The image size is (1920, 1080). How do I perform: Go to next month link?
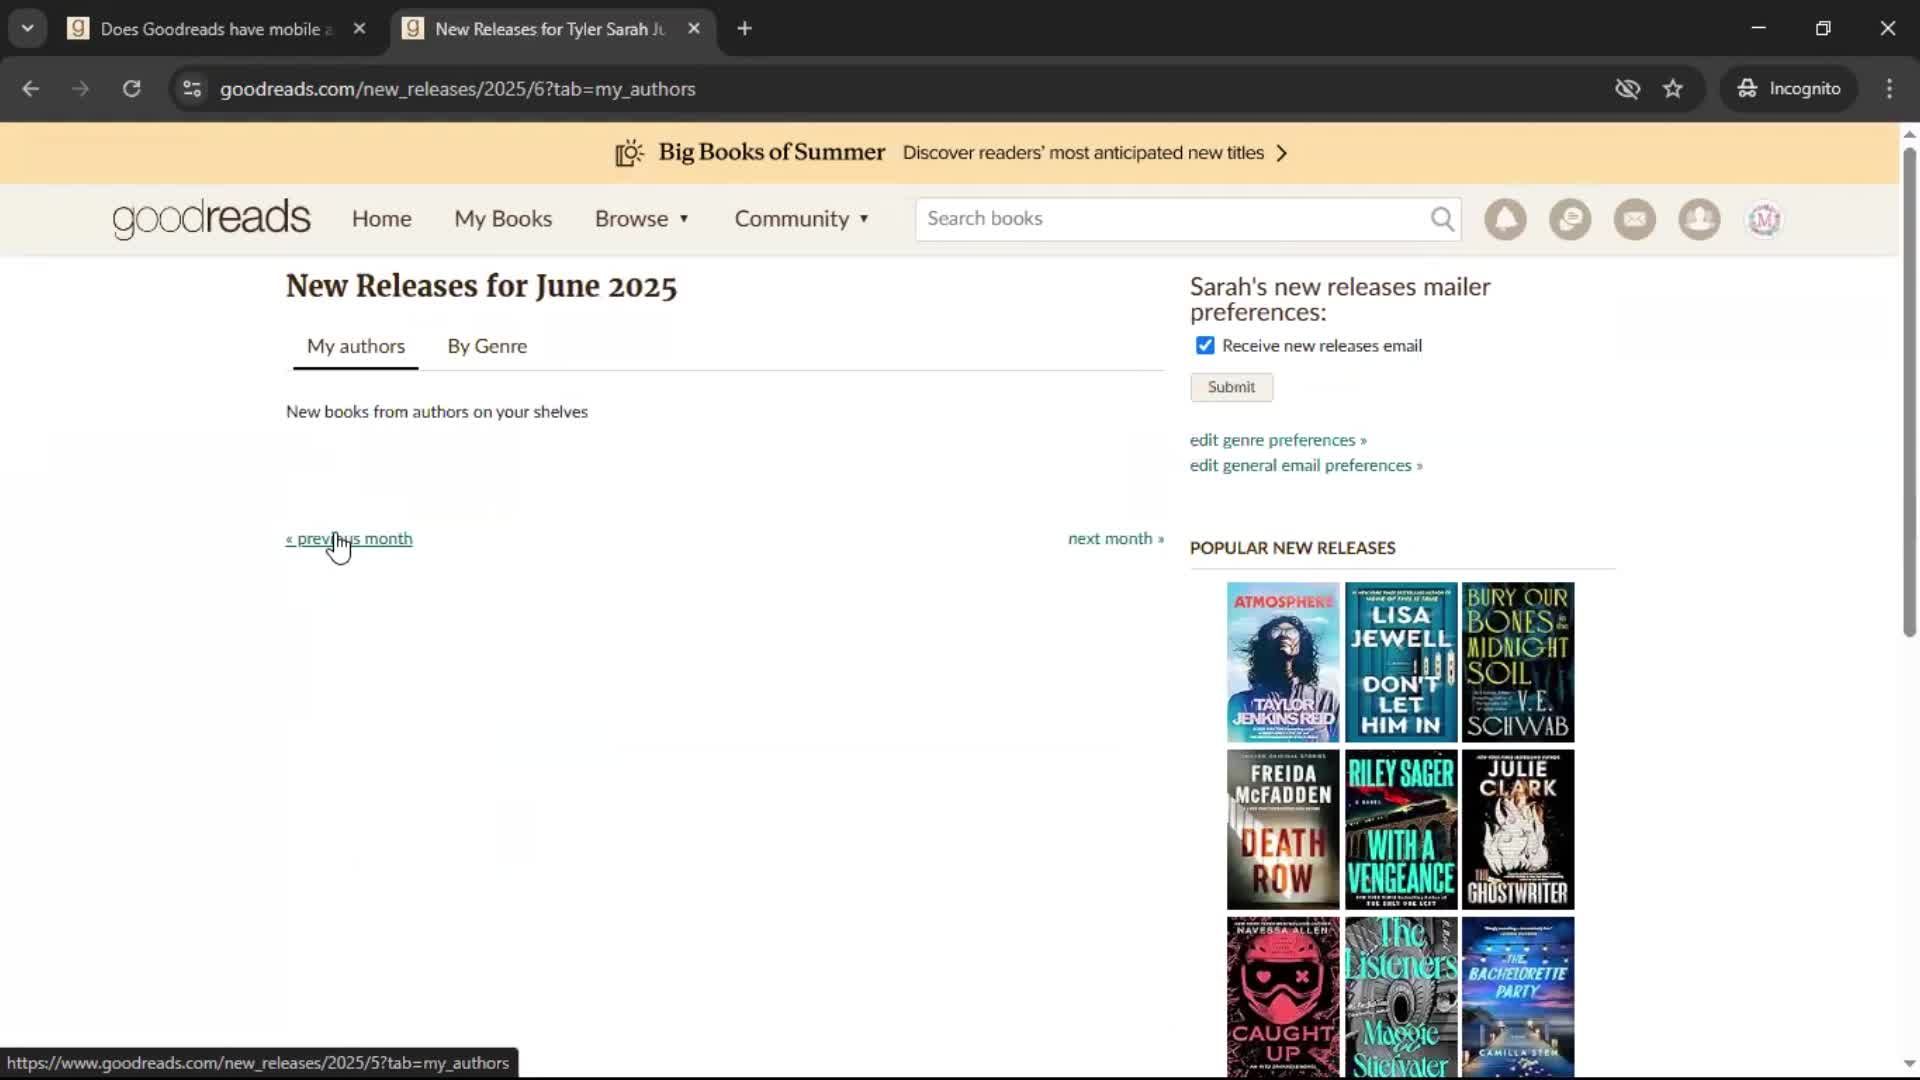point(1116,539)
